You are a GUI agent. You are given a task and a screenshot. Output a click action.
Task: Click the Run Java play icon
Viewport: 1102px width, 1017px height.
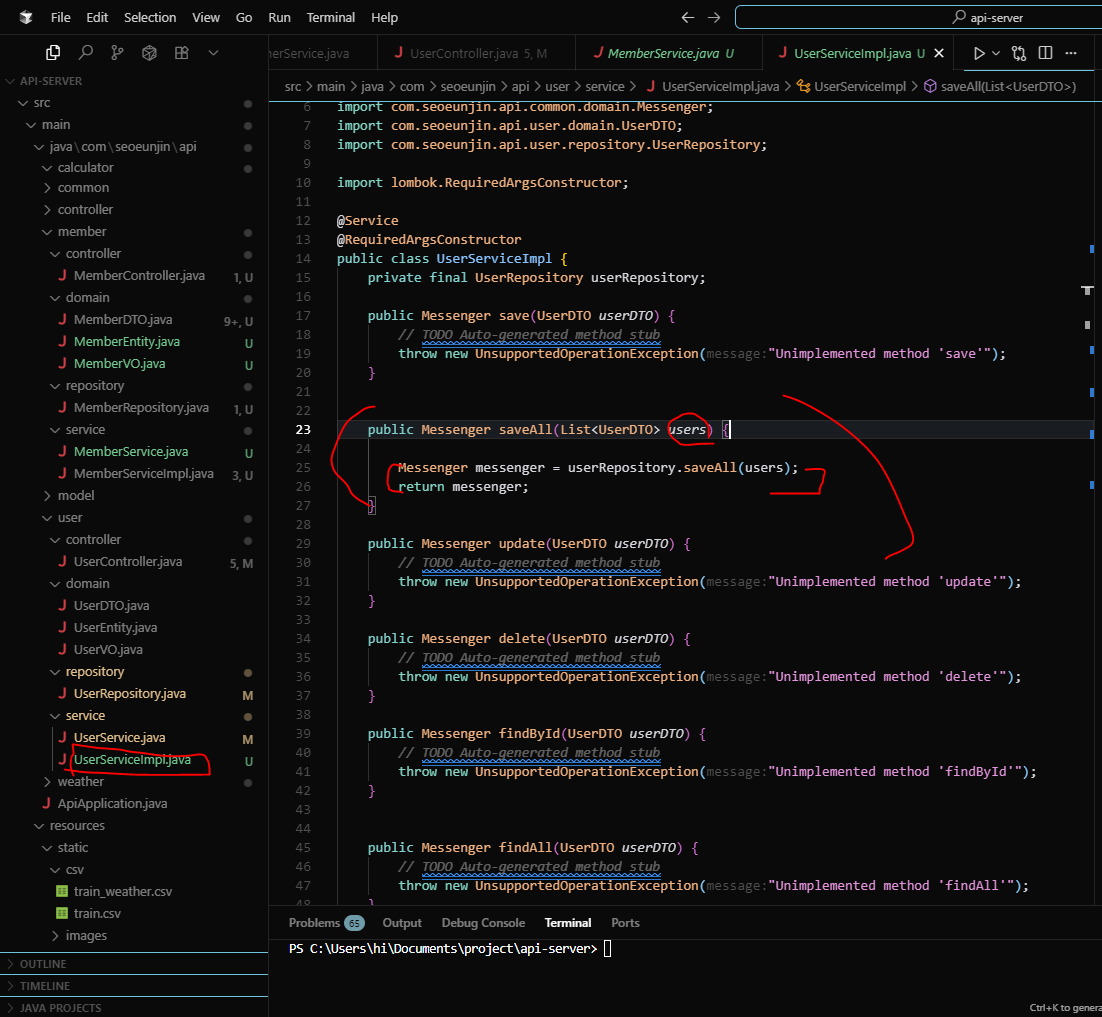click(978, 53)
